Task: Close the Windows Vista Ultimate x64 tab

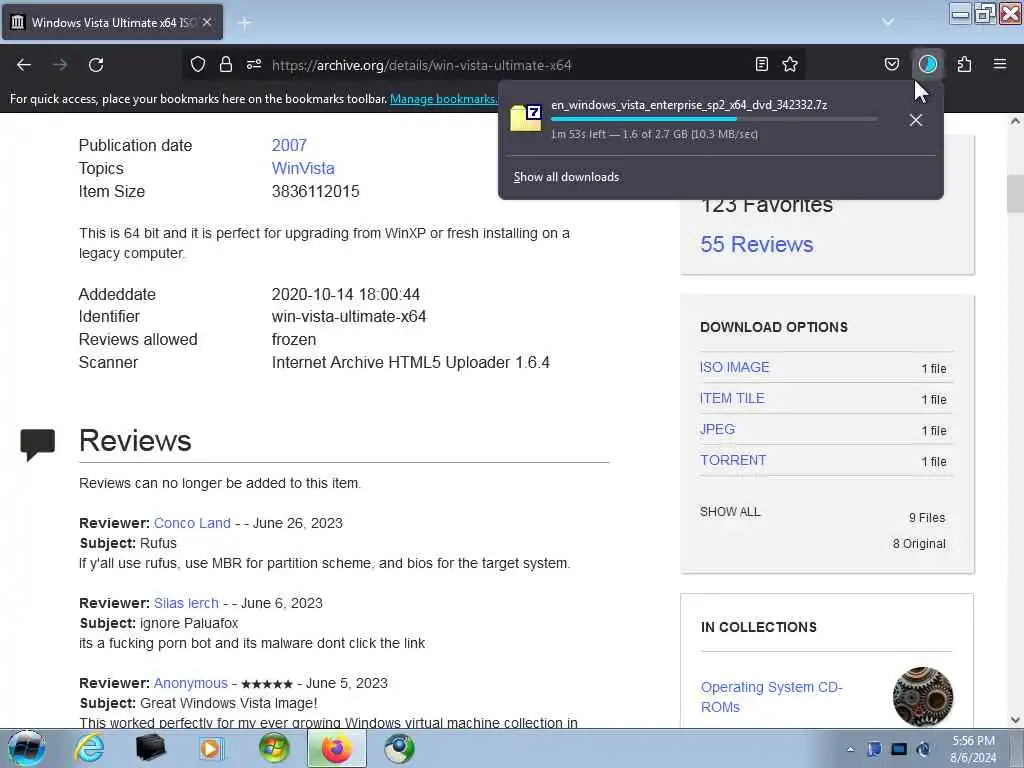Action: pos(207,22)
